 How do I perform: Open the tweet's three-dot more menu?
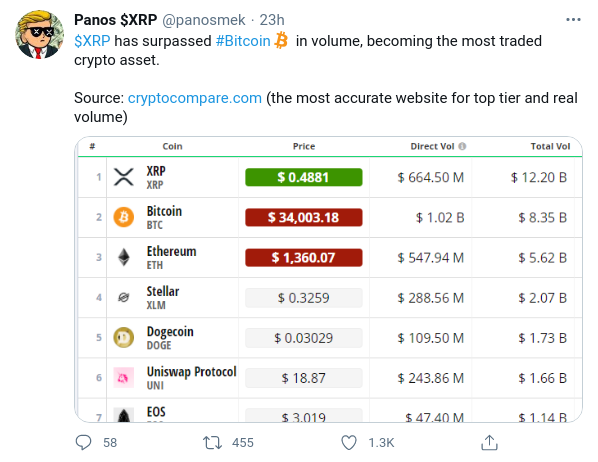[x=573, y=19]
